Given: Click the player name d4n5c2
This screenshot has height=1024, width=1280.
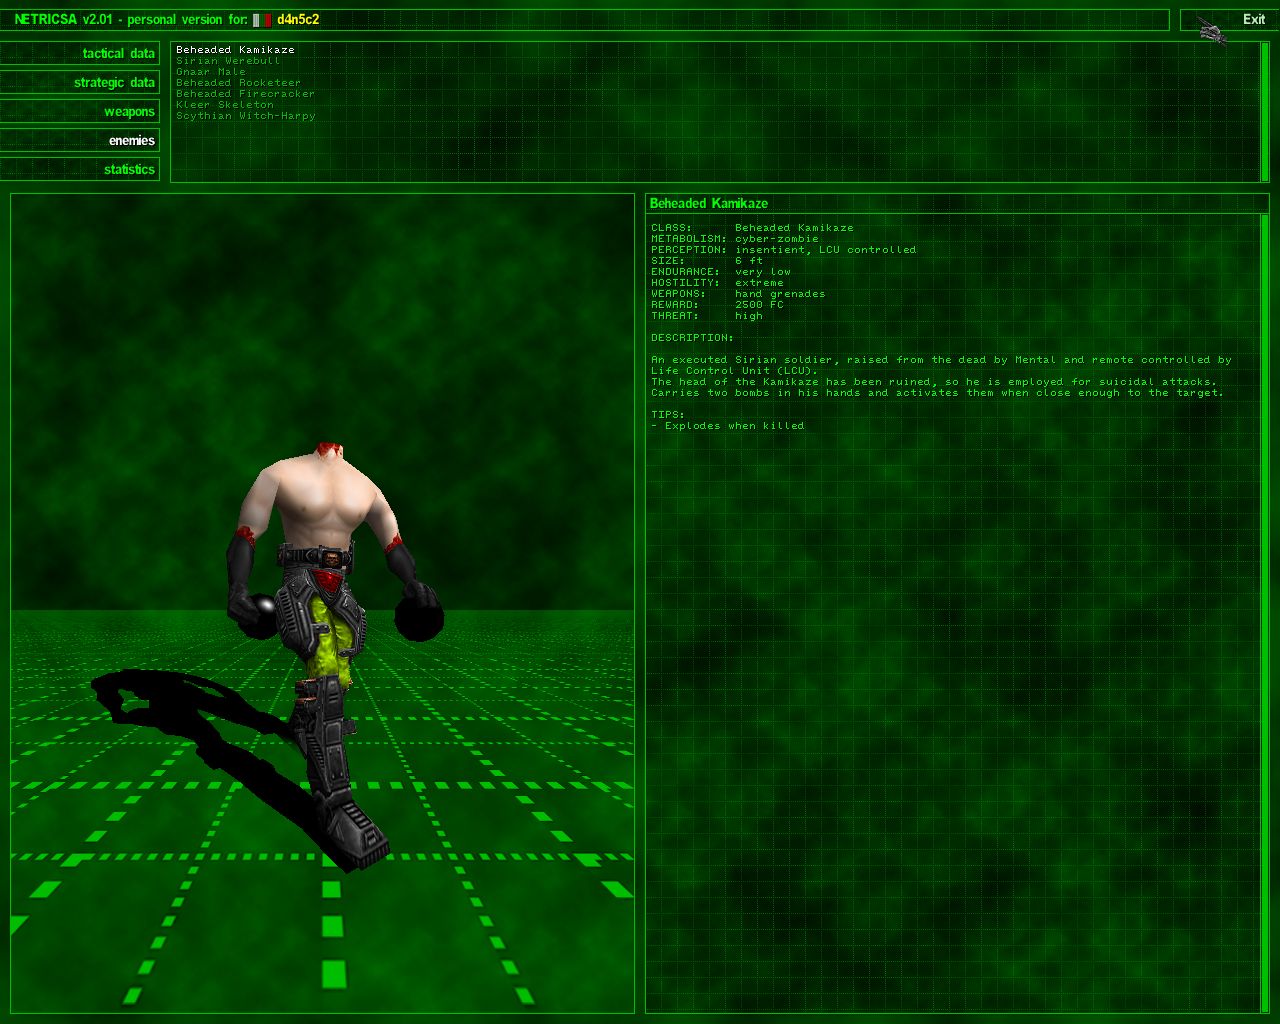Looking at the screenshot, I should [x=298, y=20].
